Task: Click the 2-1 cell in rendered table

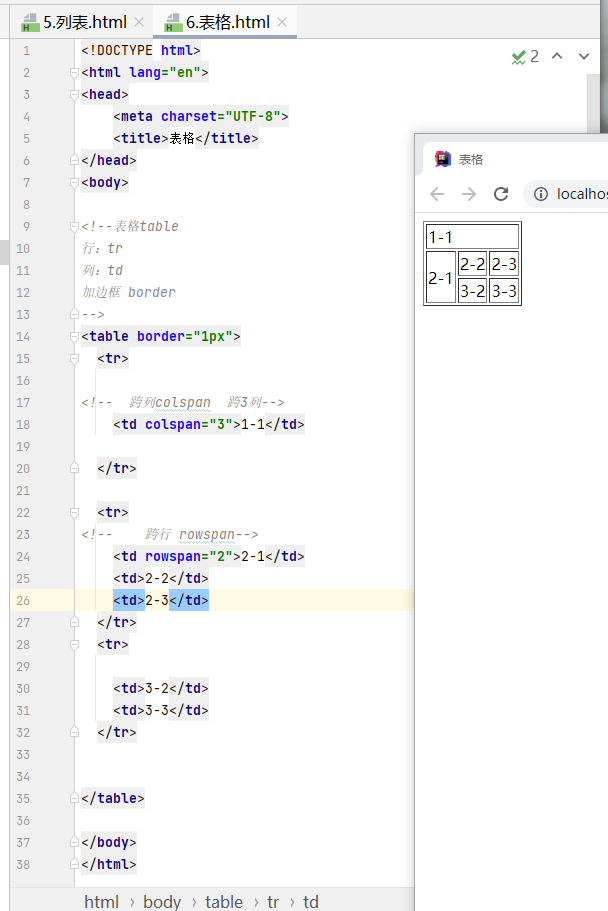Action: point(441,278)
